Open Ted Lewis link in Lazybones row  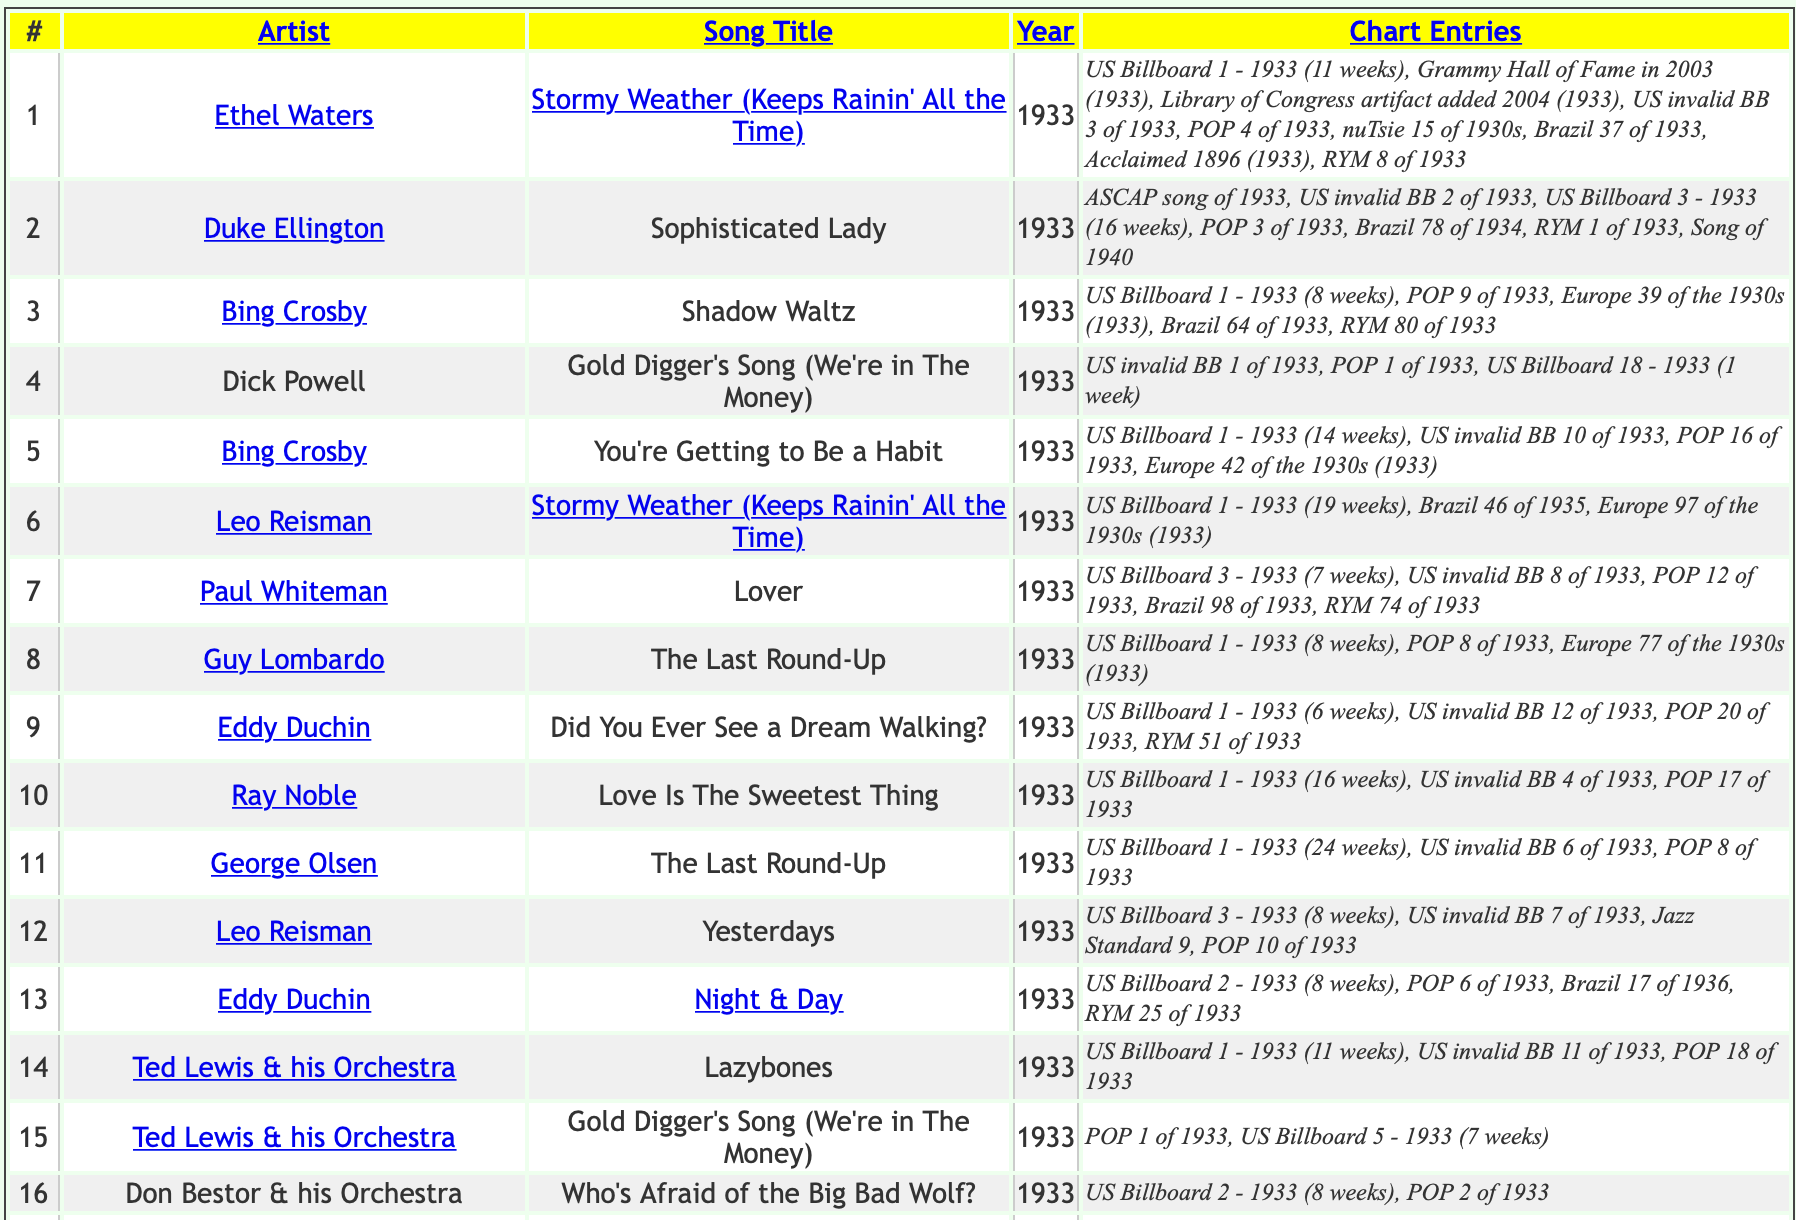294,1067
